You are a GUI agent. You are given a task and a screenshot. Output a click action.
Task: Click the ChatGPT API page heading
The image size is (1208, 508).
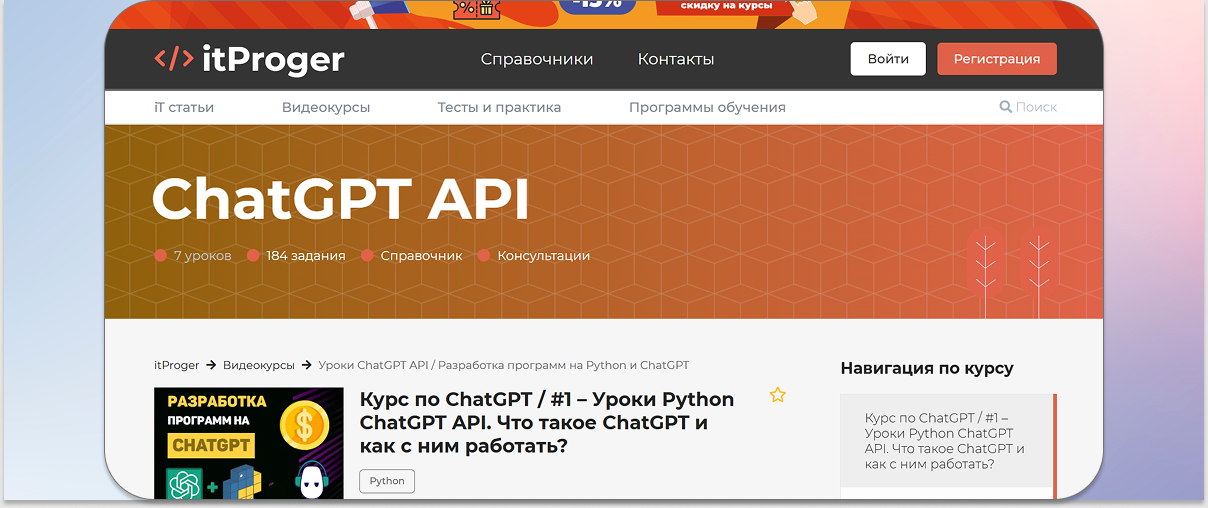pyautogui.click(x=340, y=198)
